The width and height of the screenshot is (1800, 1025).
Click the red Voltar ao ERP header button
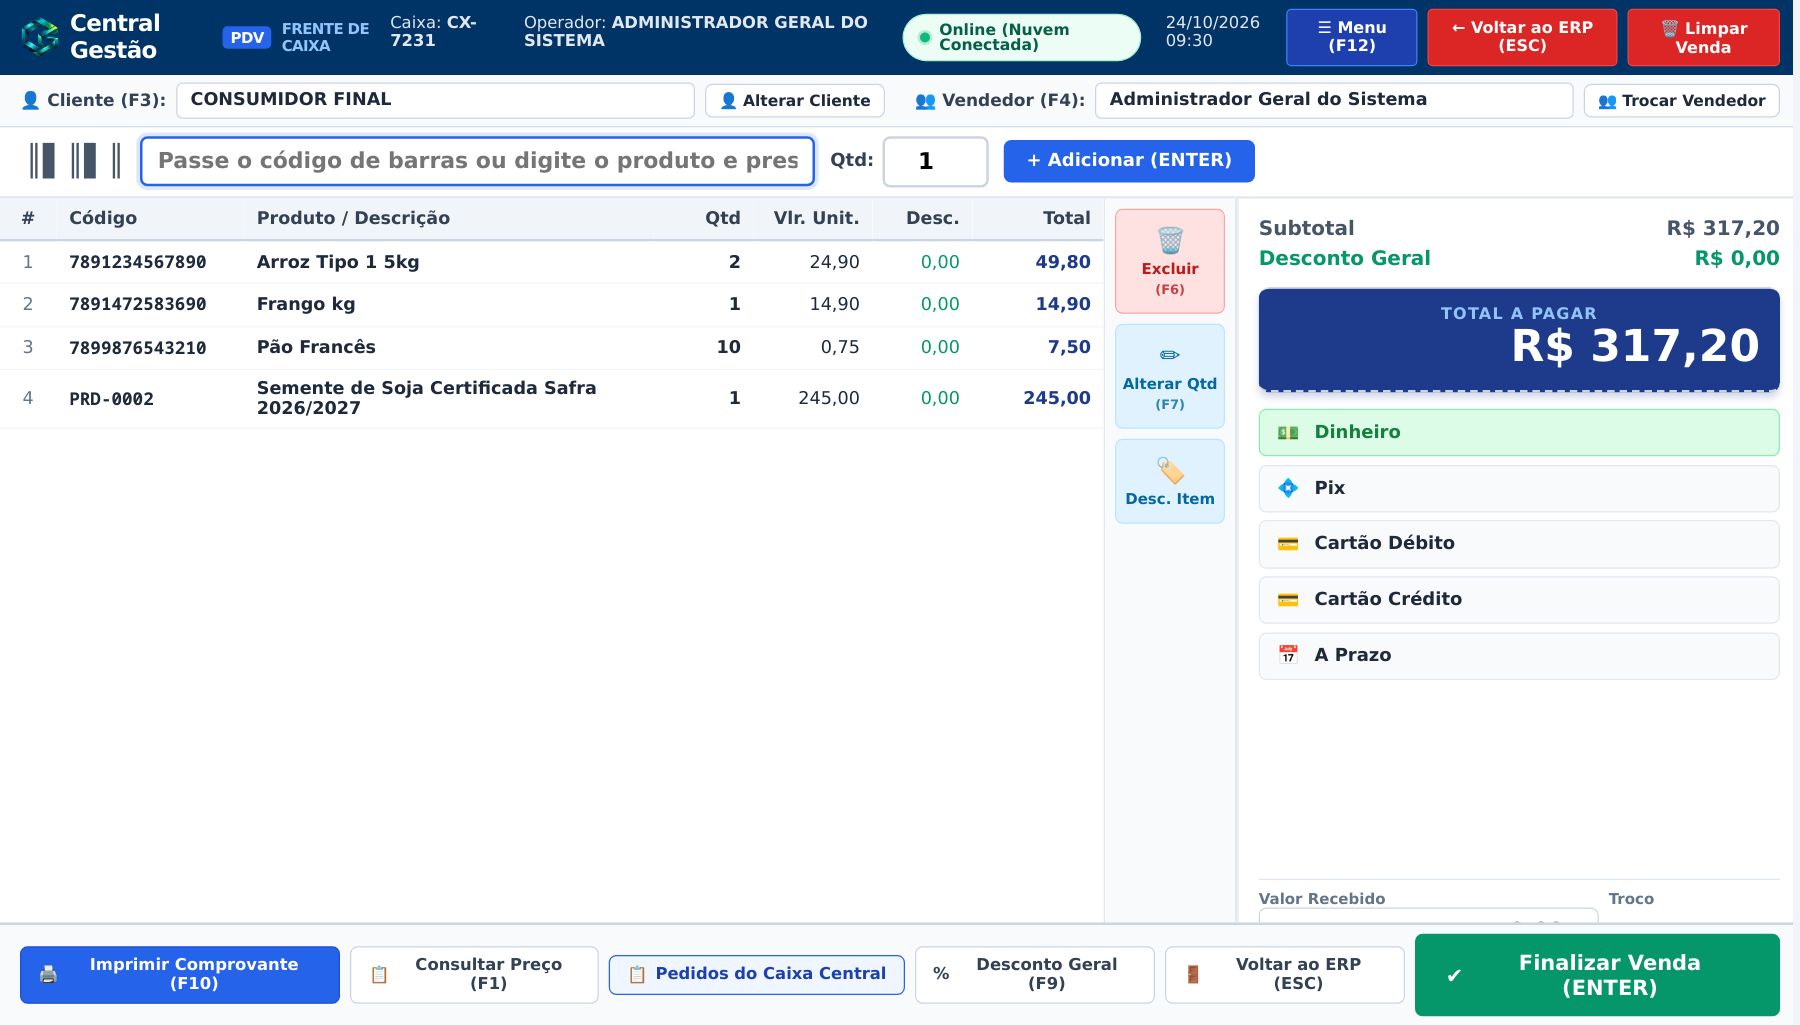[x=1522, y=37]
